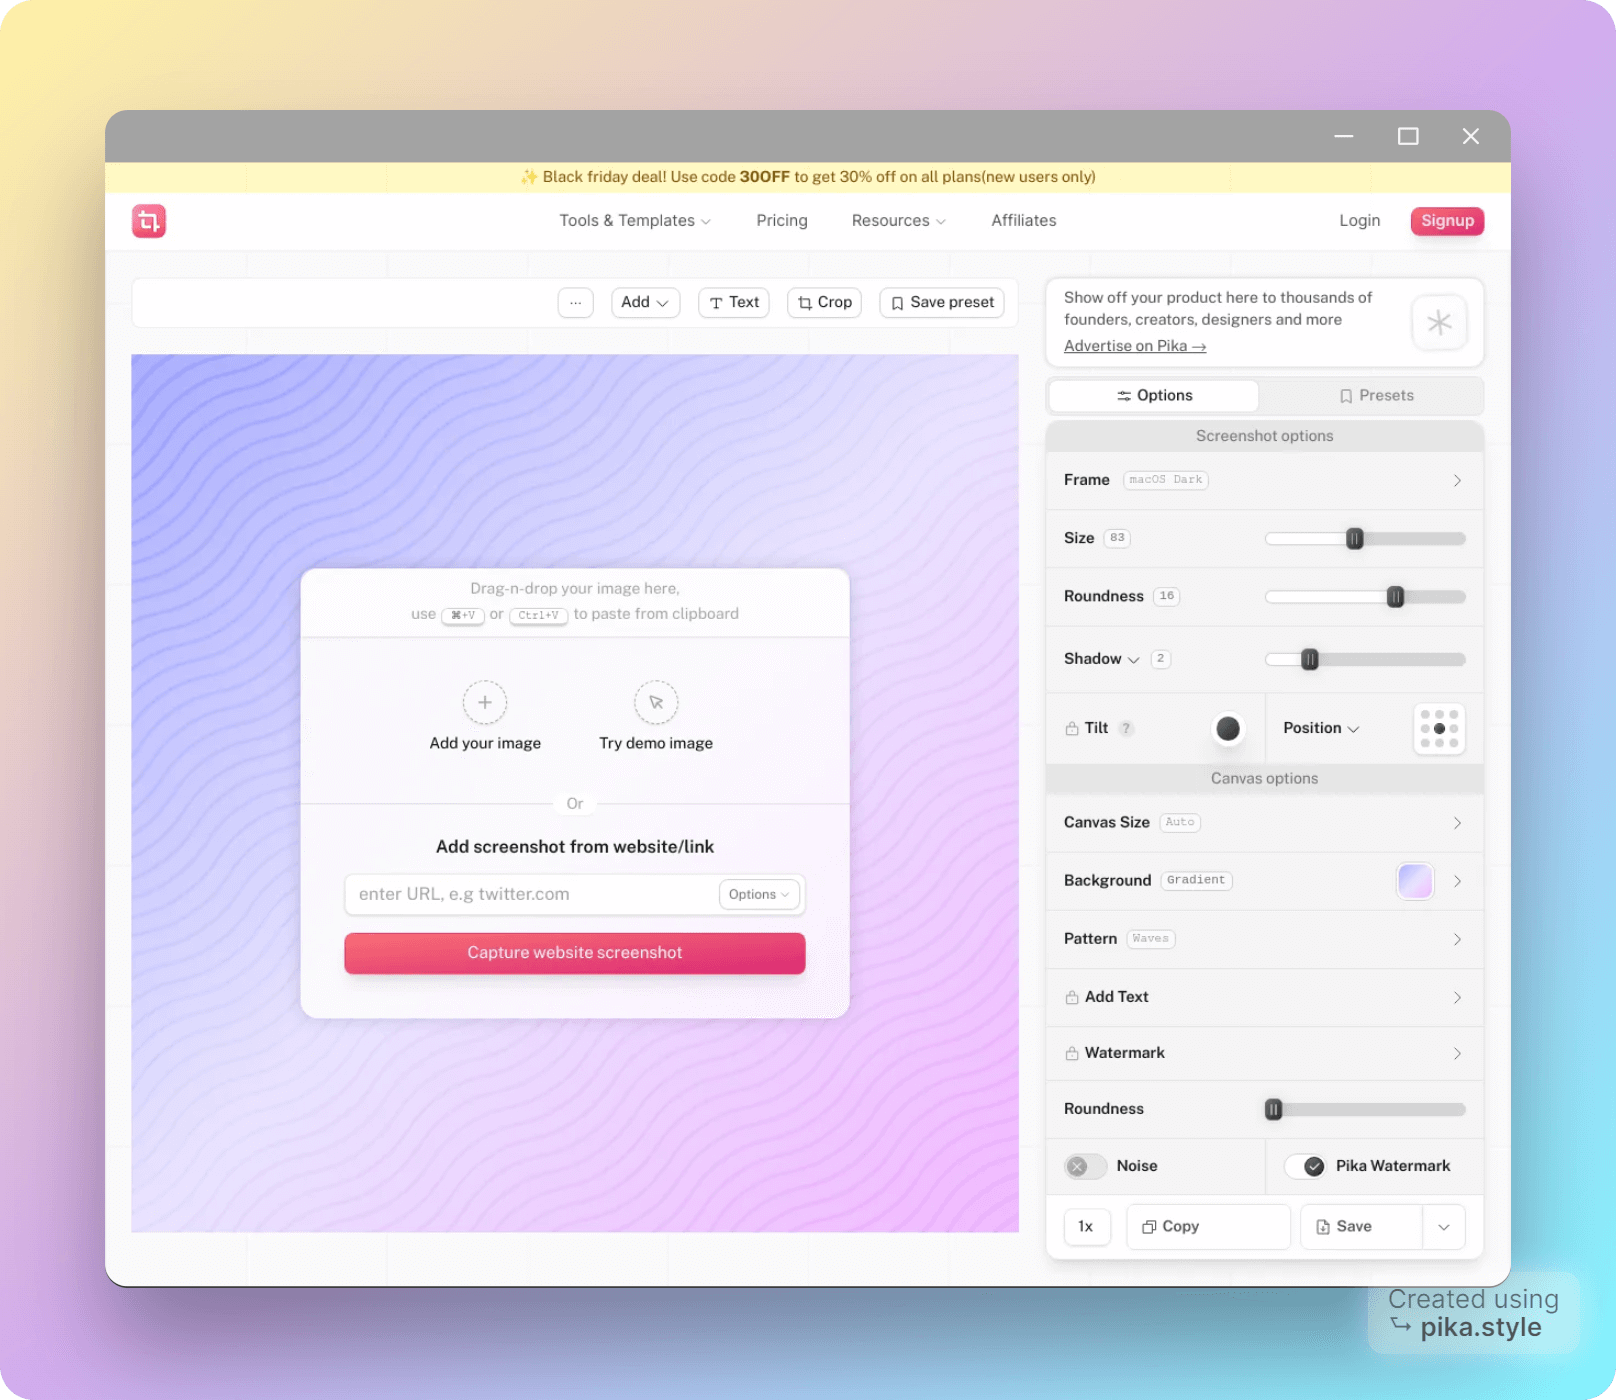The width and height of the screenshot is (1616, 1400).
Task: Expand the Save options arrow
Action: pyautogui.click(x=1444, y=1226)
